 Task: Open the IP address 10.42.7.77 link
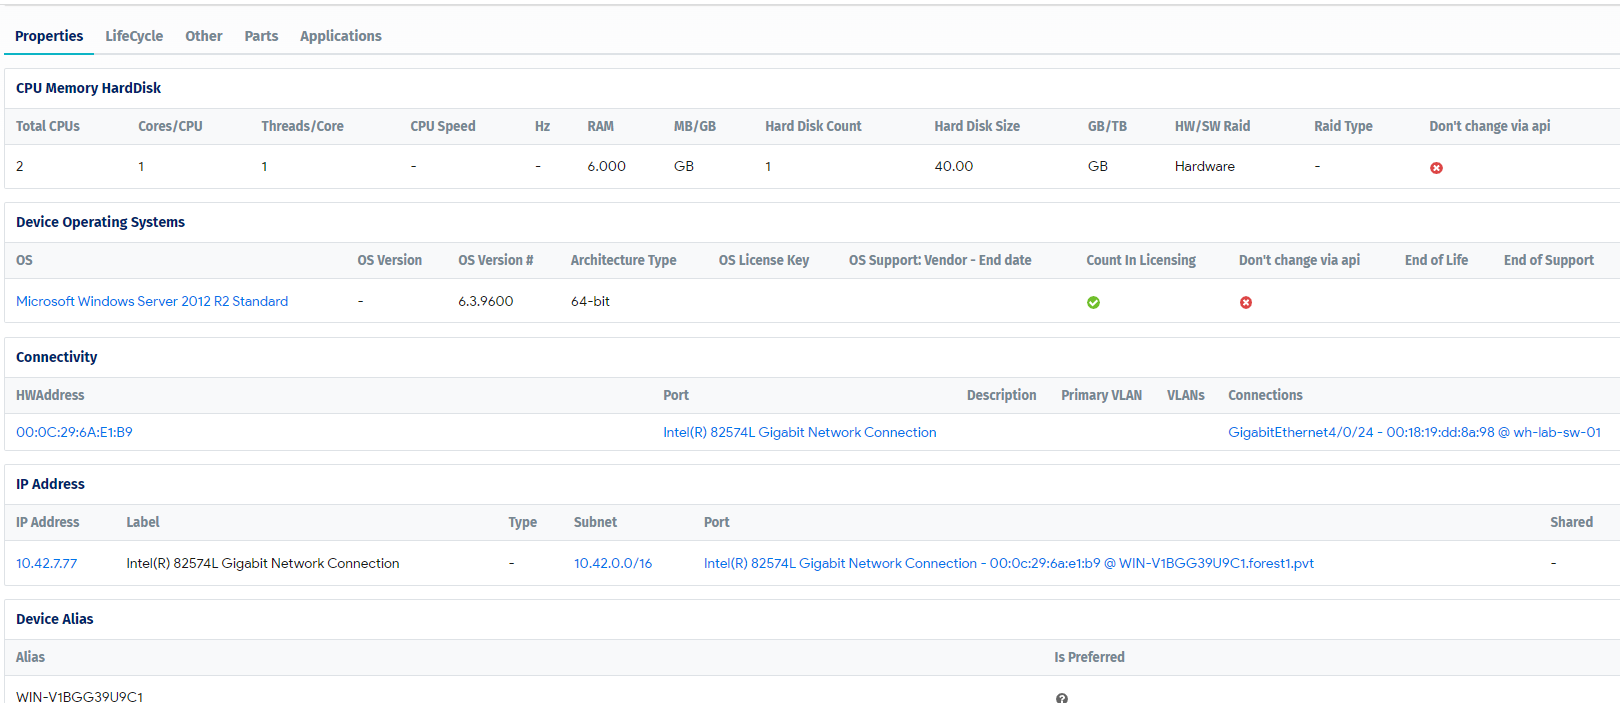[46, 563]
